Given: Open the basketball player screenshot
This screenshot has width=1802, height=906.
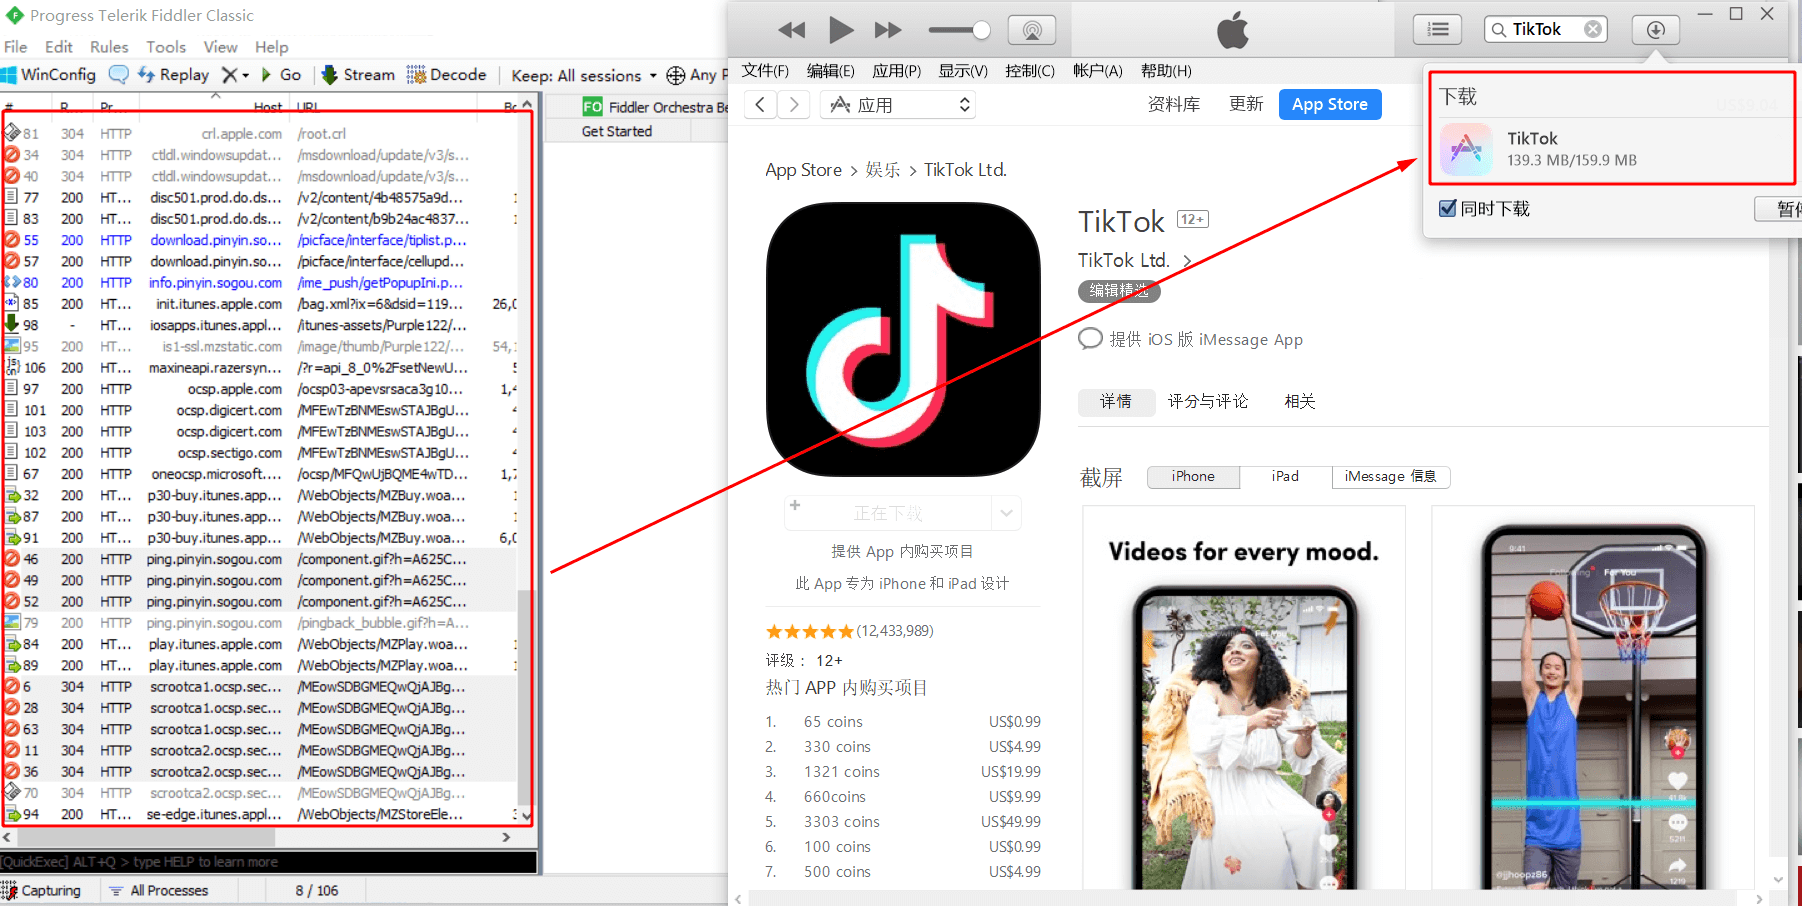Looking at the screenshot, I should (1593, 697).
